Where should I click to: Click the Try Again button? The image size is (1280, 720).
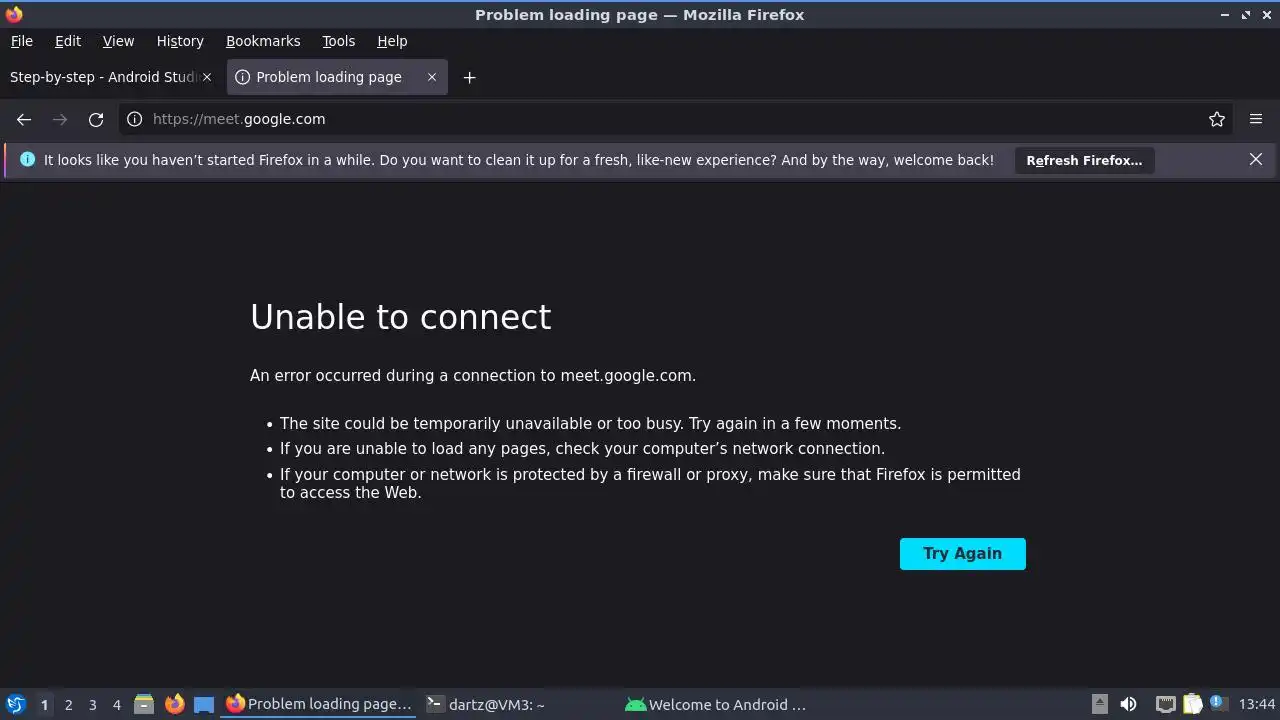pos(962,554)
